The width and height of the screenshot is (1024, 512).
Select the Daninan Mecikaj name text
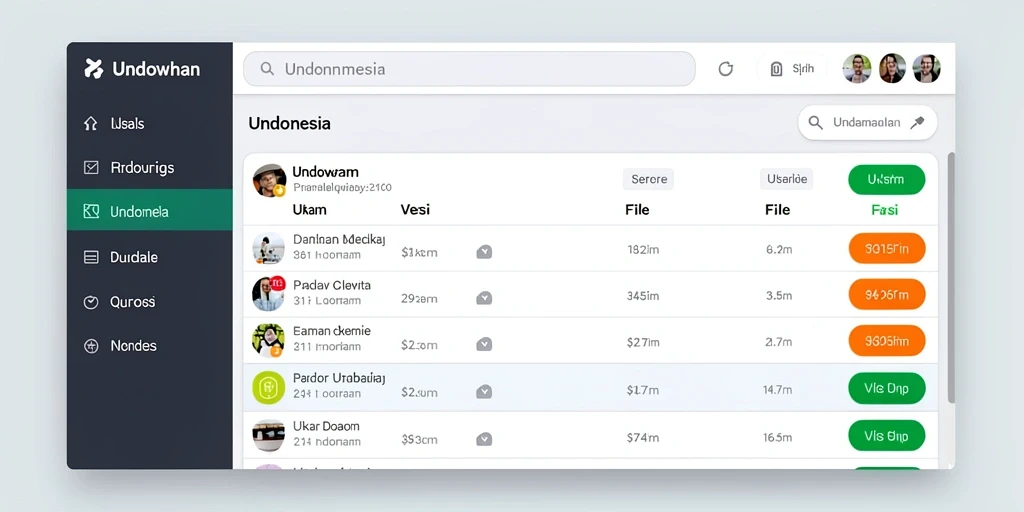pyautogui.click(x=339, y=239)
